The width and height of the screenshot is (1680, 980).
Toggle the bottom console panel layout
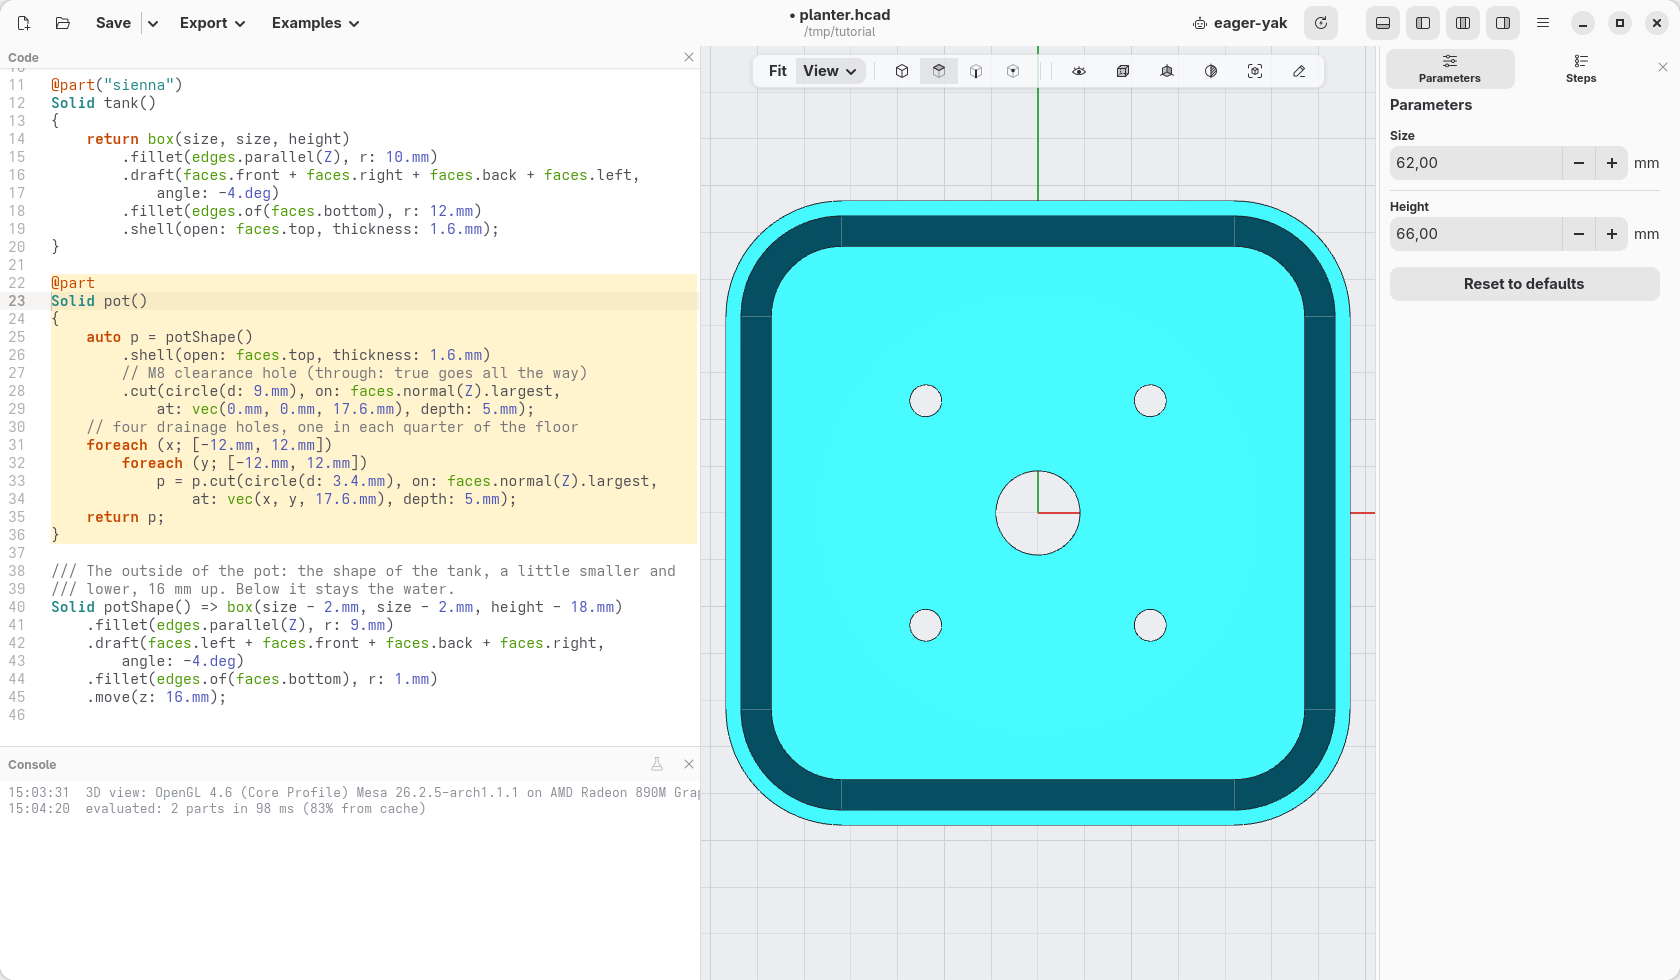point(1383,23)
